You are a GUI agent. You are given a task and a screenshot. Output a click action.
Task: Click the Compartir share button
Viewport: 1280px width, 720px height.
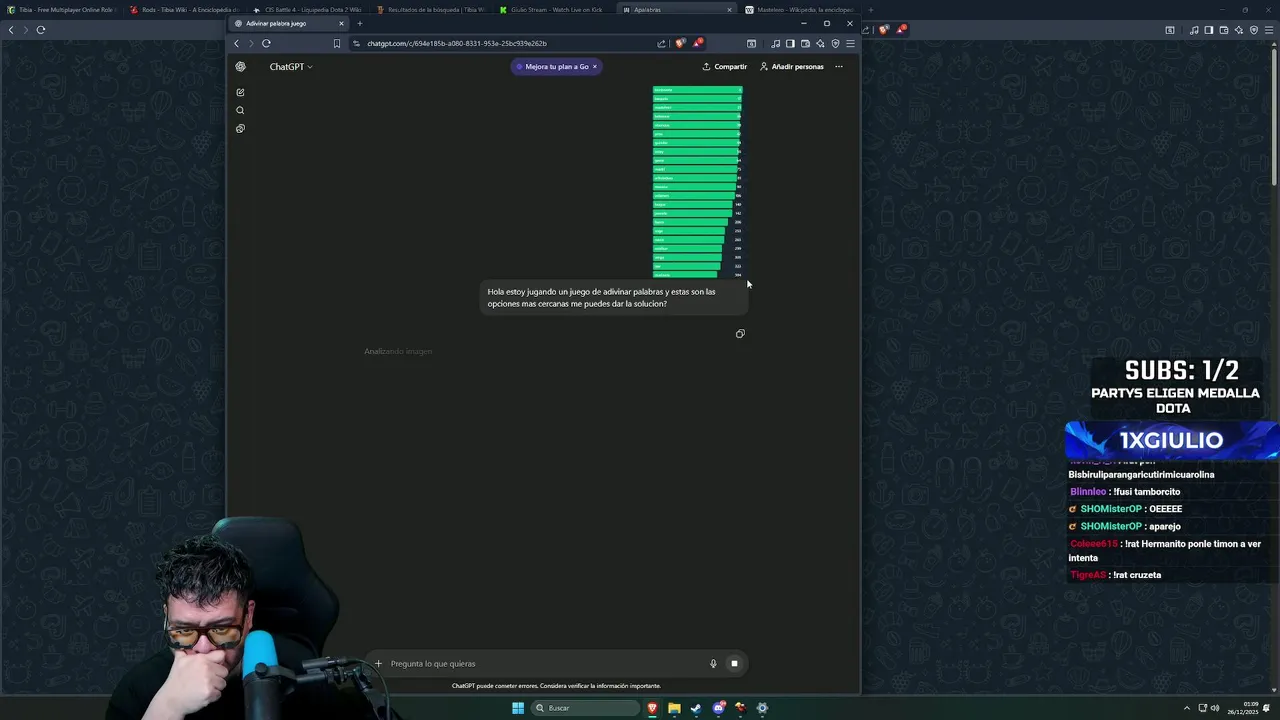click(725, 67)
